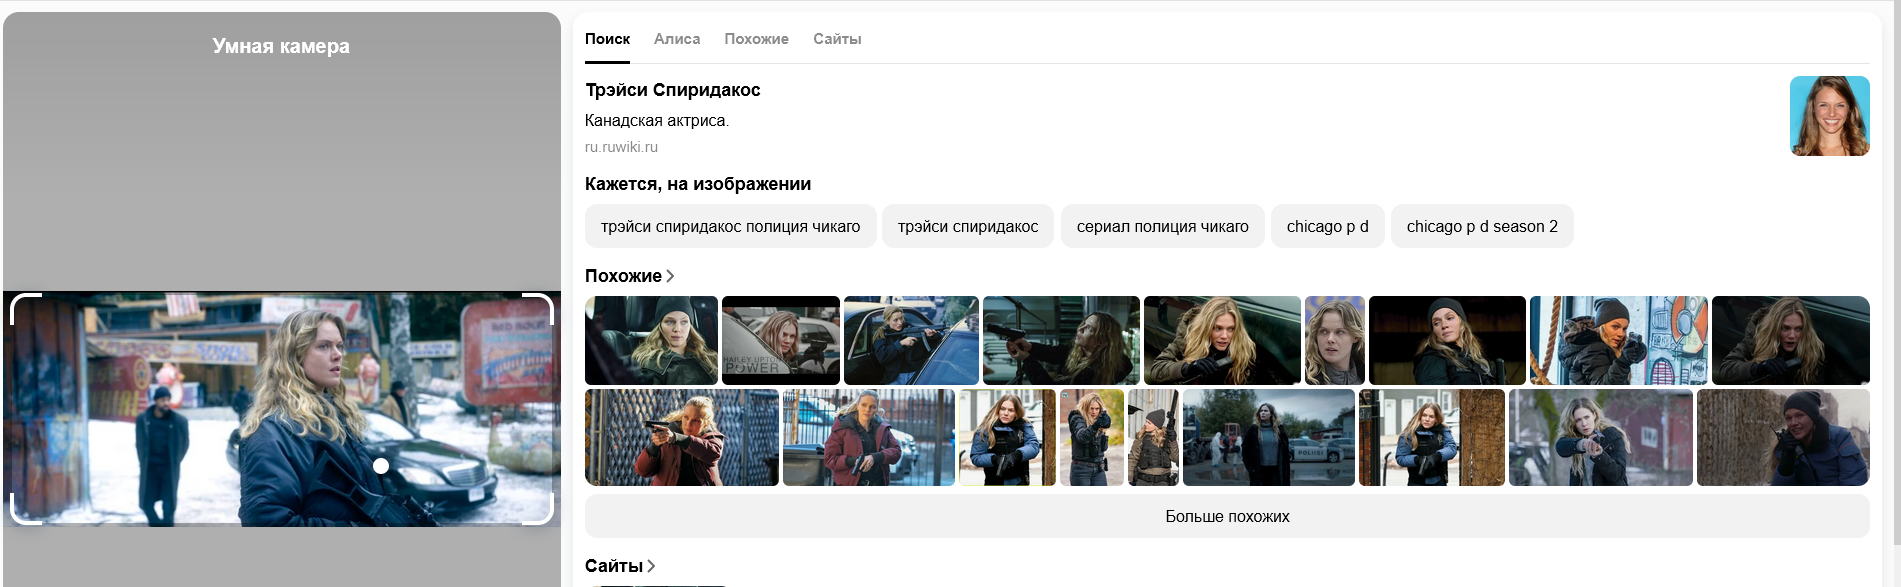Open the actress portrait thumbnail

tap(1829, 116)
